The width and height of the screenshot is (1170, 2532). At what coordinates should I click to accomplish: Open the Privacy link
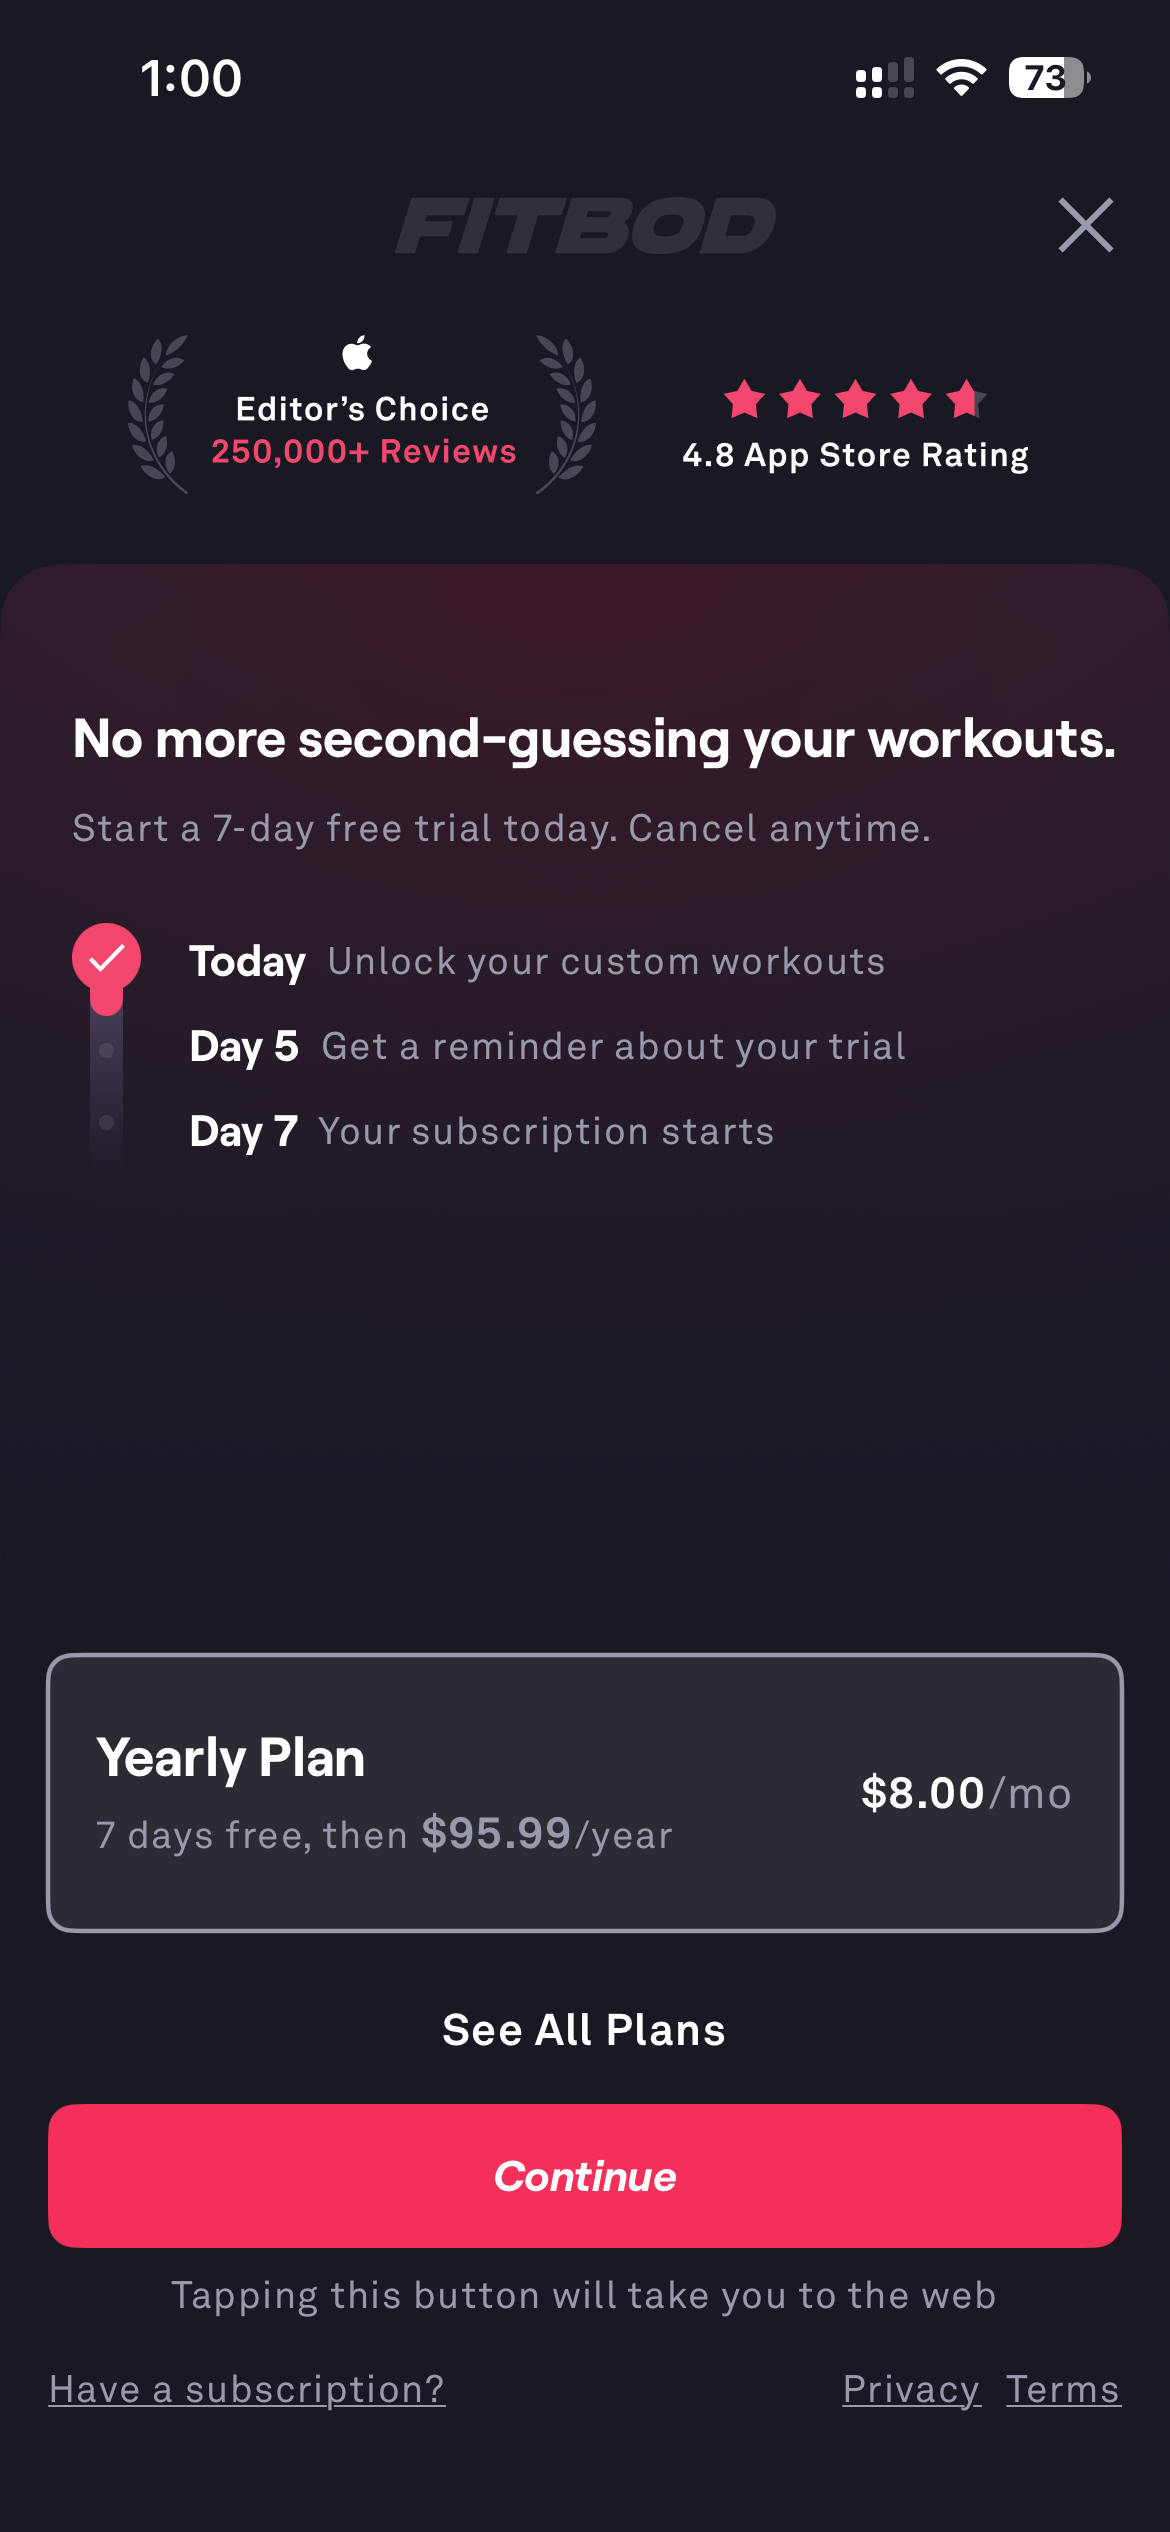(x=911, y=2389)
